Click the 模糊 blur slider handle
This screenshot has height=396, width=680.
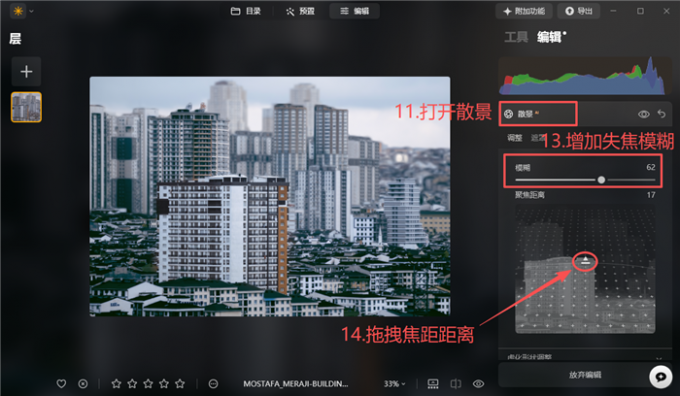[x=601, y=180]
